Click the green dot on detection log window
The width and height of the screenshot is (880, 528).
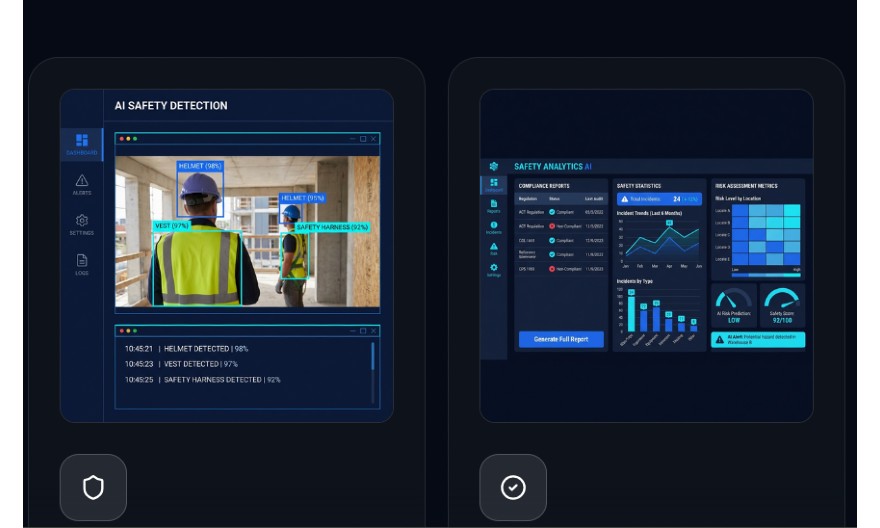(x=135, y=331)
